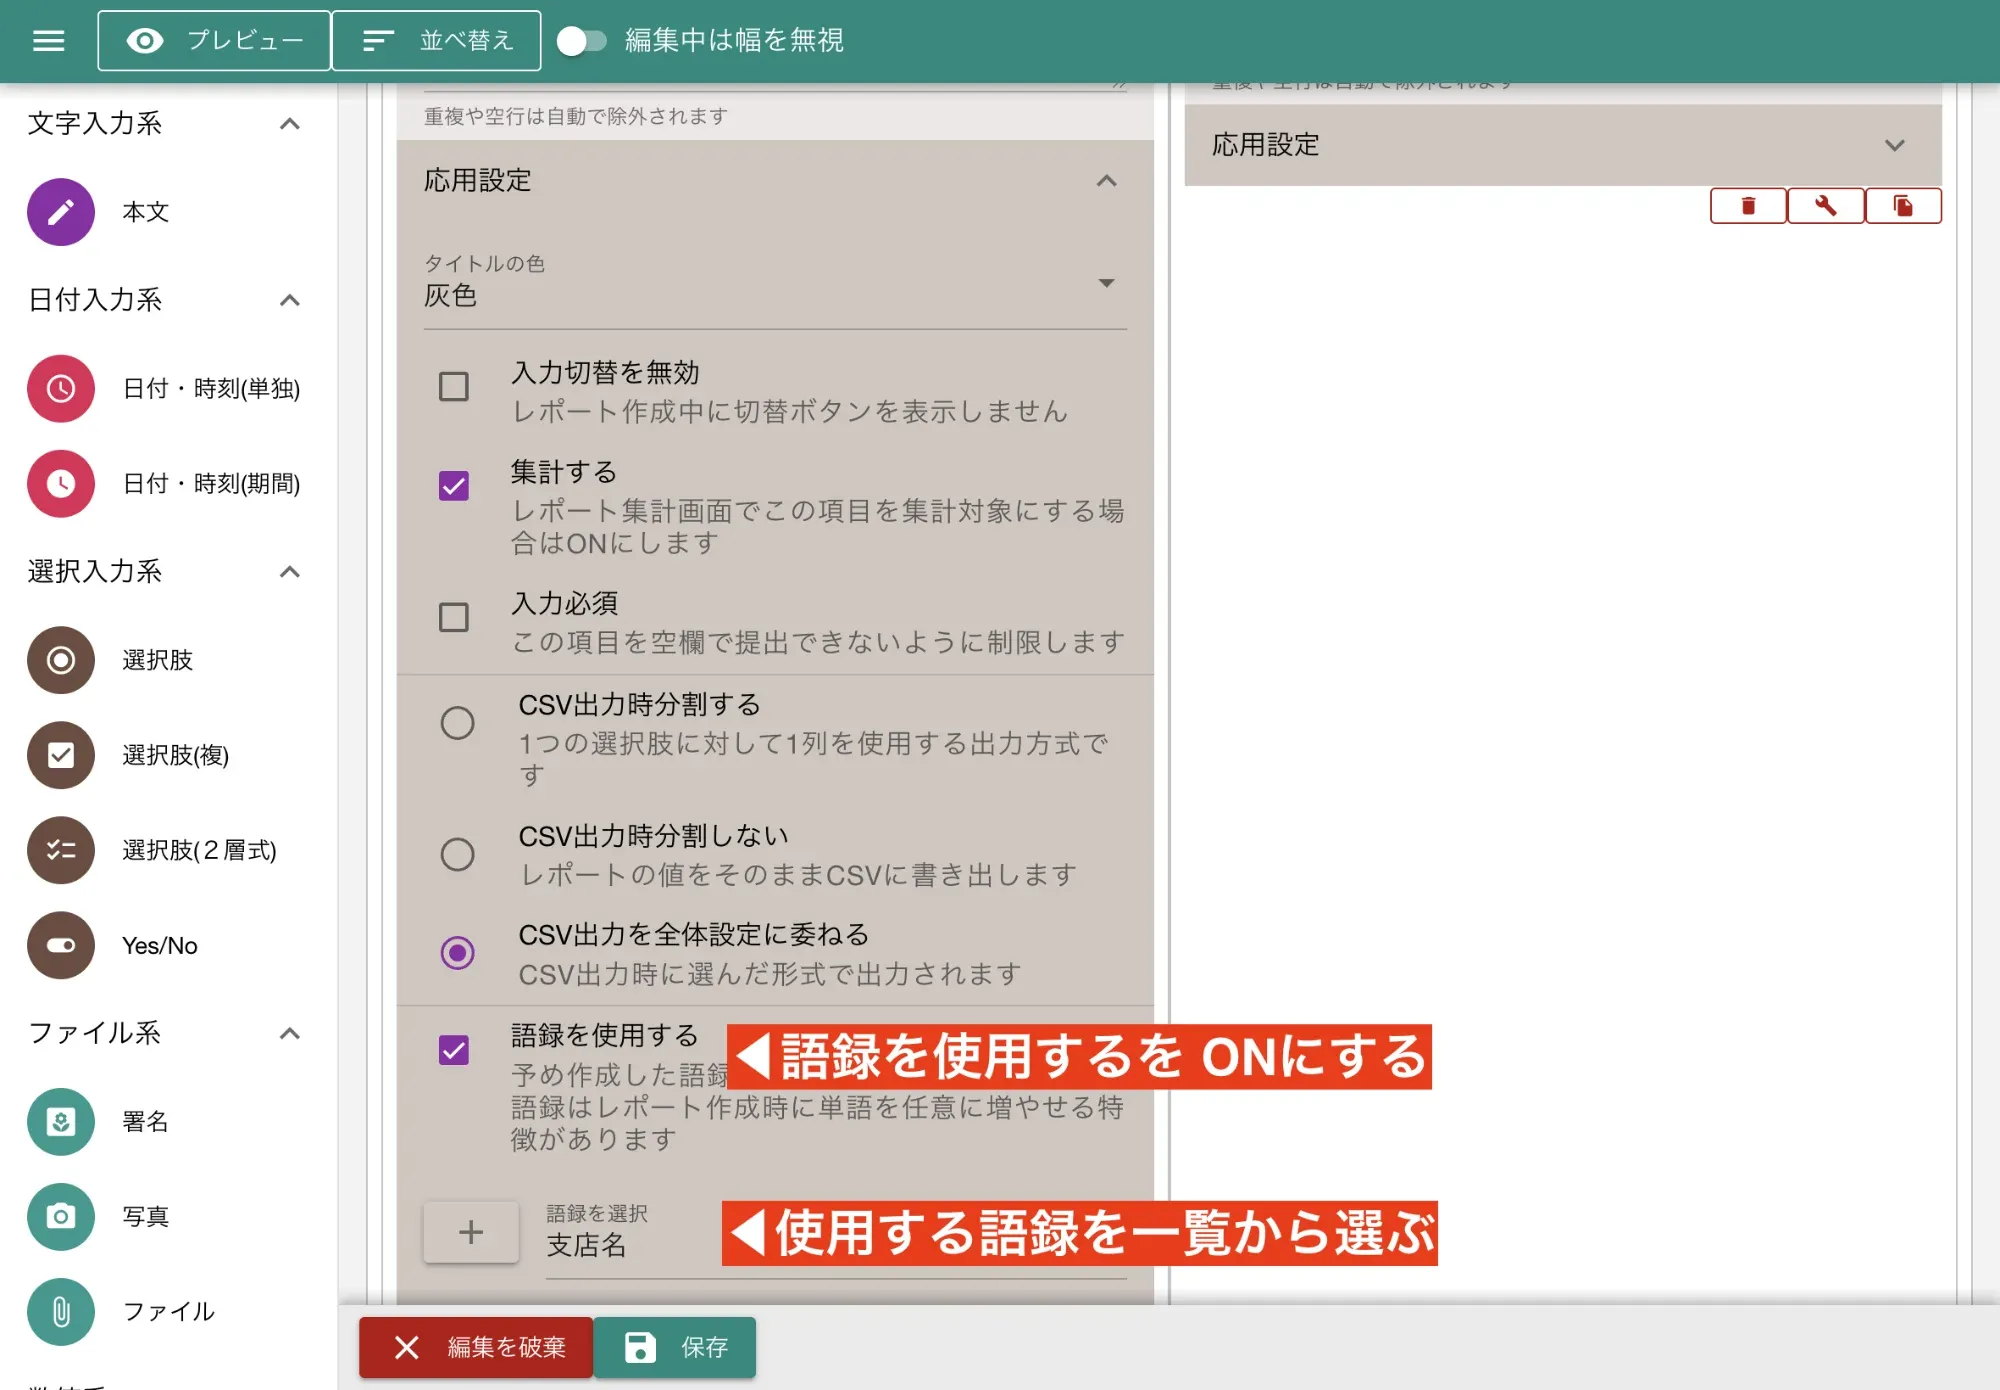This screenshot has width=2000, height=1390.
Task: Click the trash delete icon button
Action: pos(1748,206)
